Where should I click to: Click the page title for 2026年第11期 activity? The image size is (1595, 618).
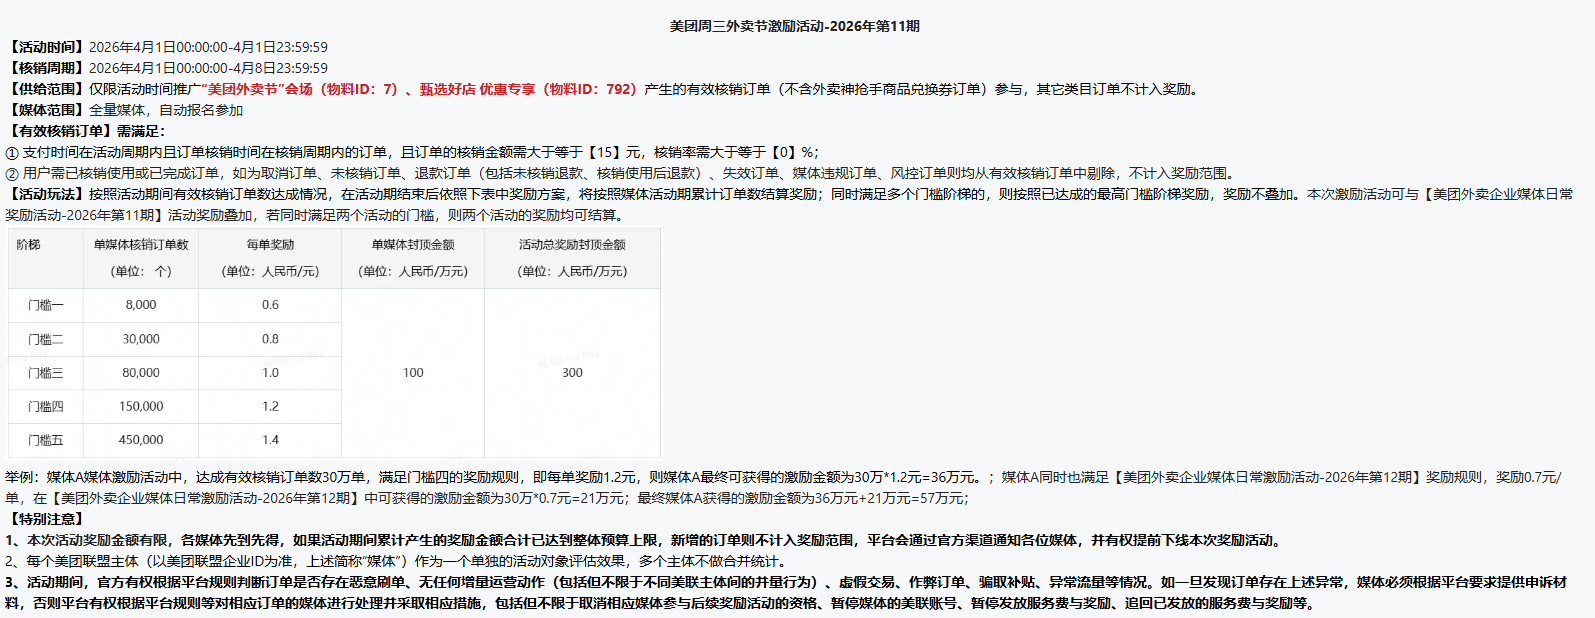click(794, 26)
